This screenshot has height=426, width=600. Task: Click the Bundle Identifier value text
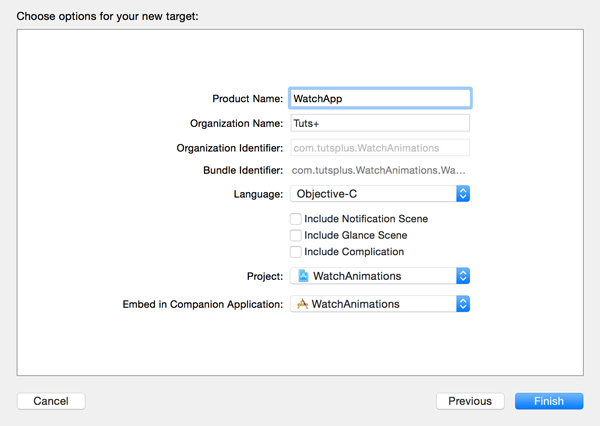click(x=380, y=171)
